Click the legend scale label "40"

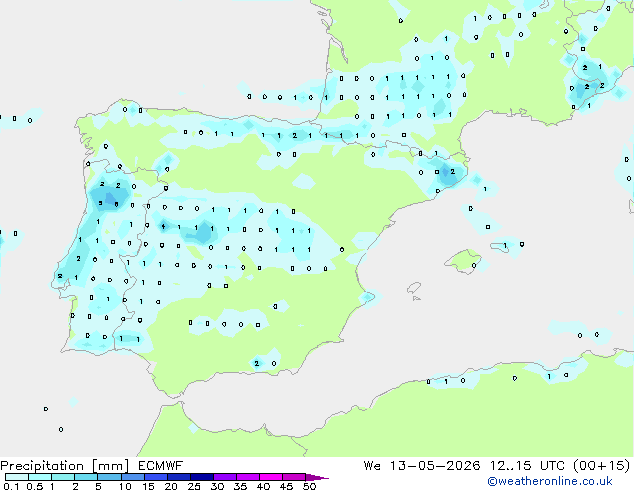(x=263, y=486)
